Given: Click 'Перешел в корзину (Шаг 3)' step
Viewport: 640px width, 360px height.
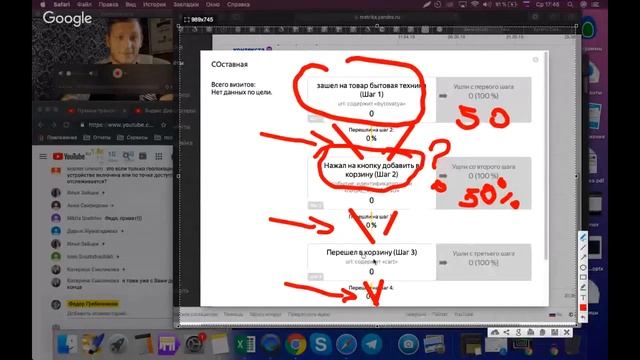Looking at the screenshot, I should click(371, 262).
